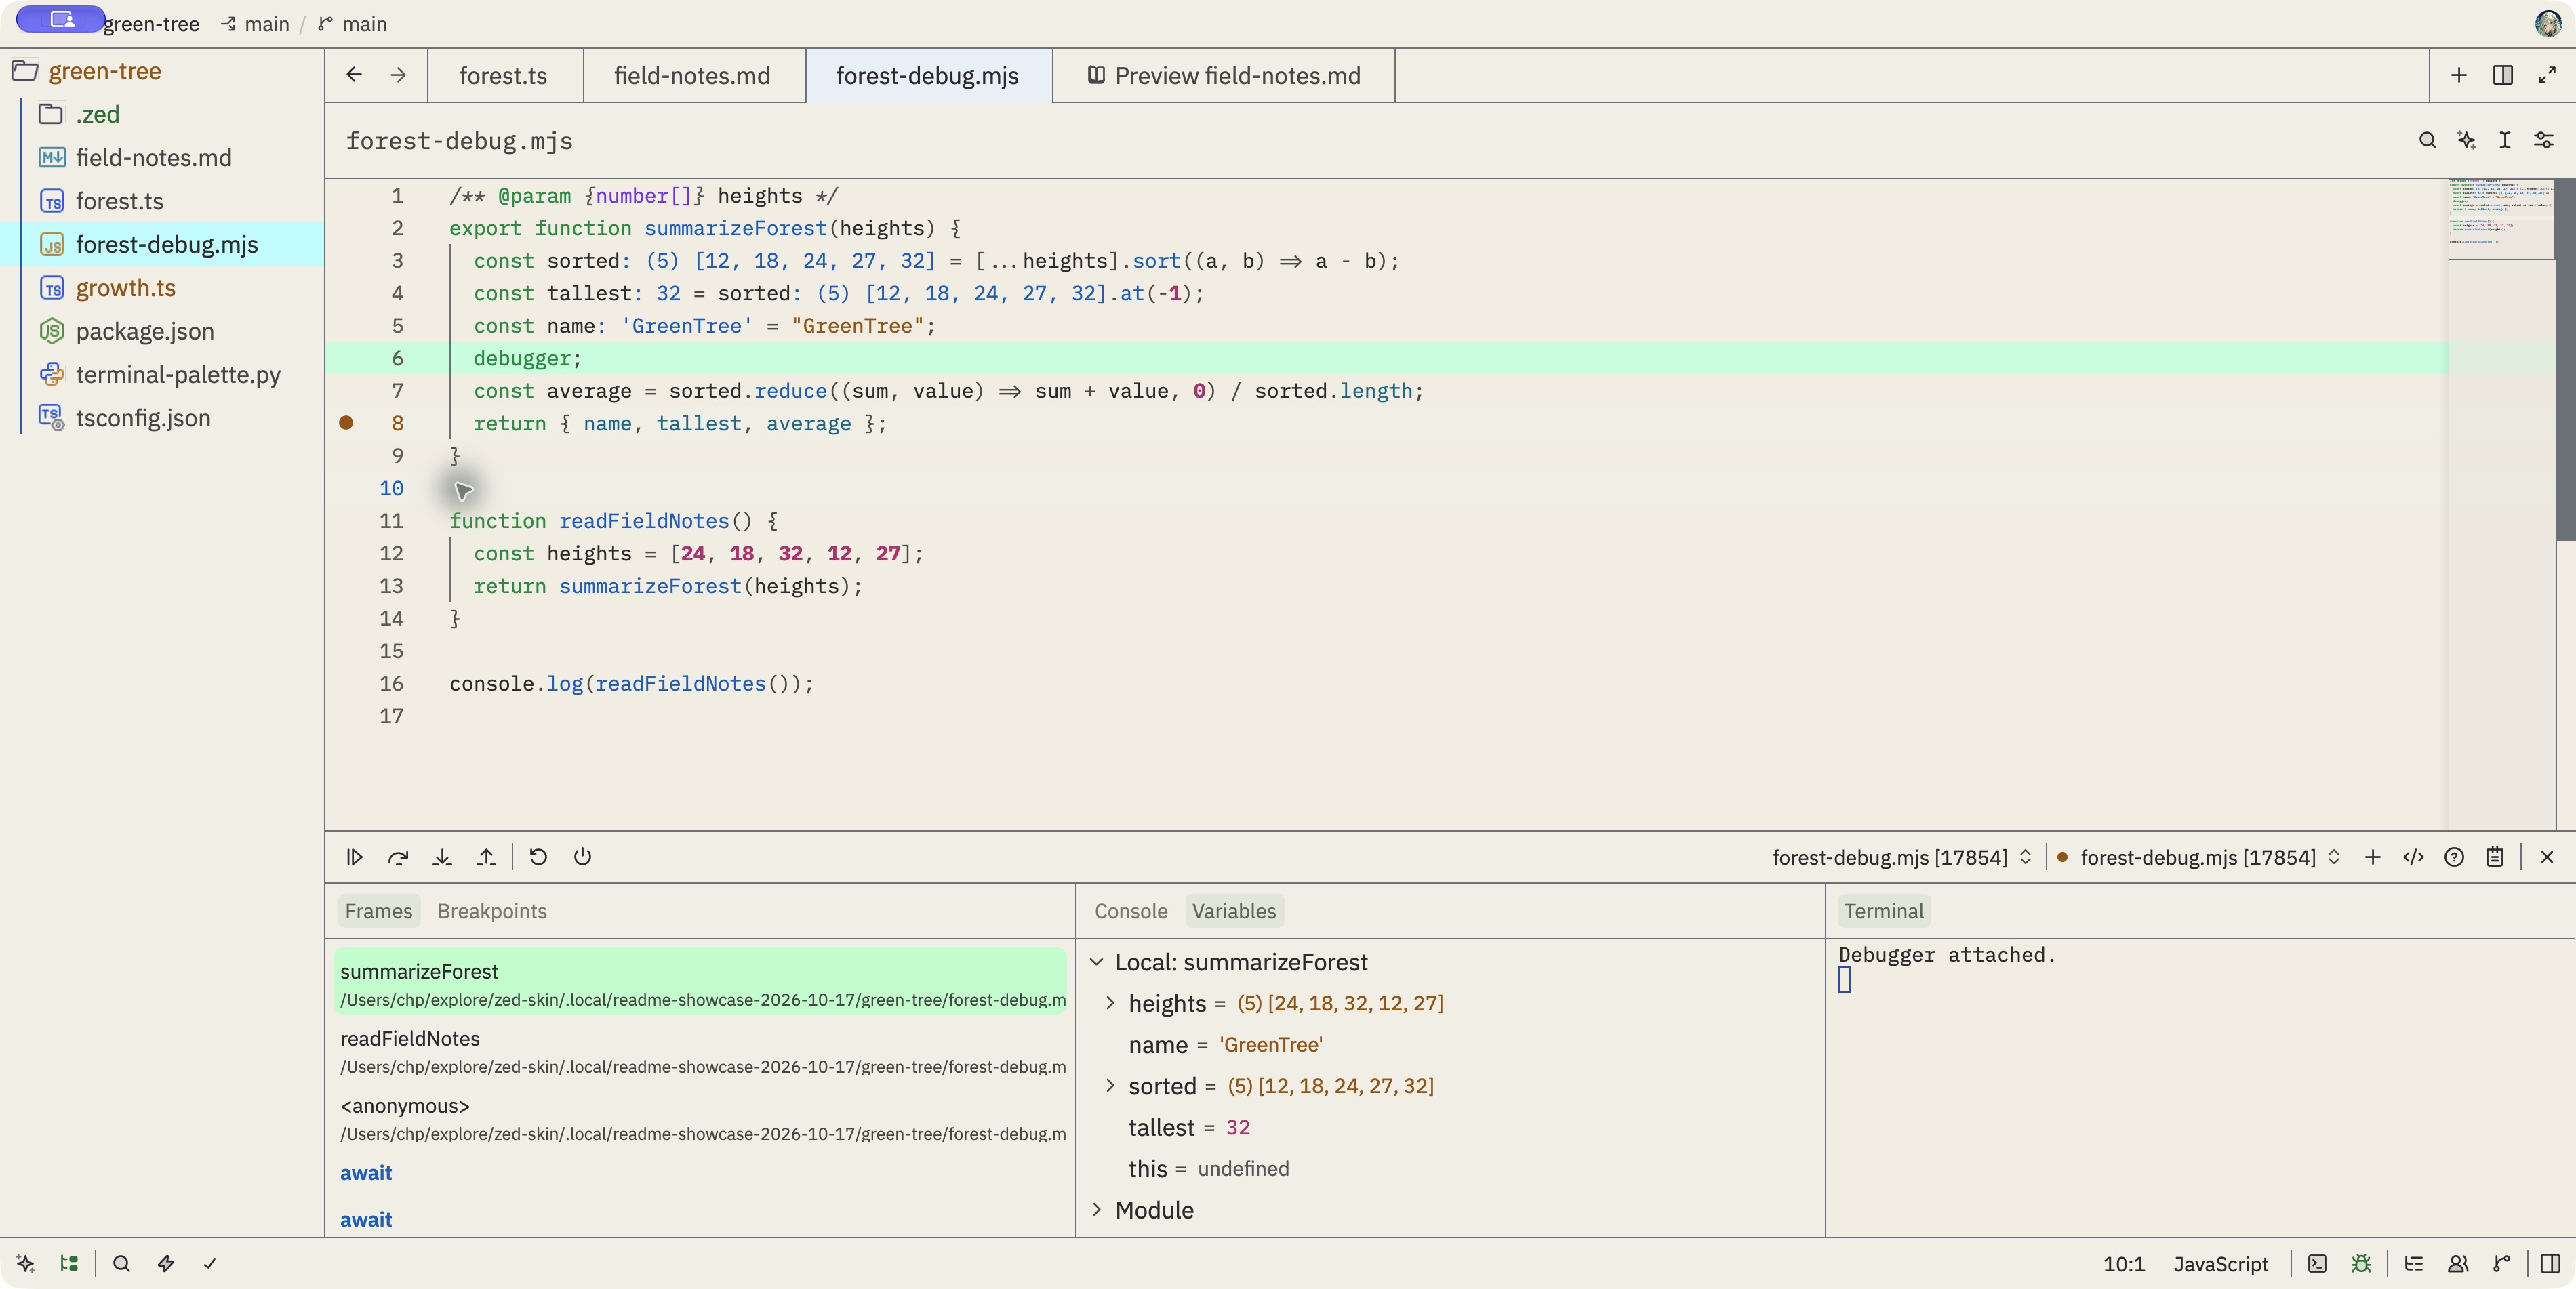Open growth.ts in project tree

pos(125,288)
